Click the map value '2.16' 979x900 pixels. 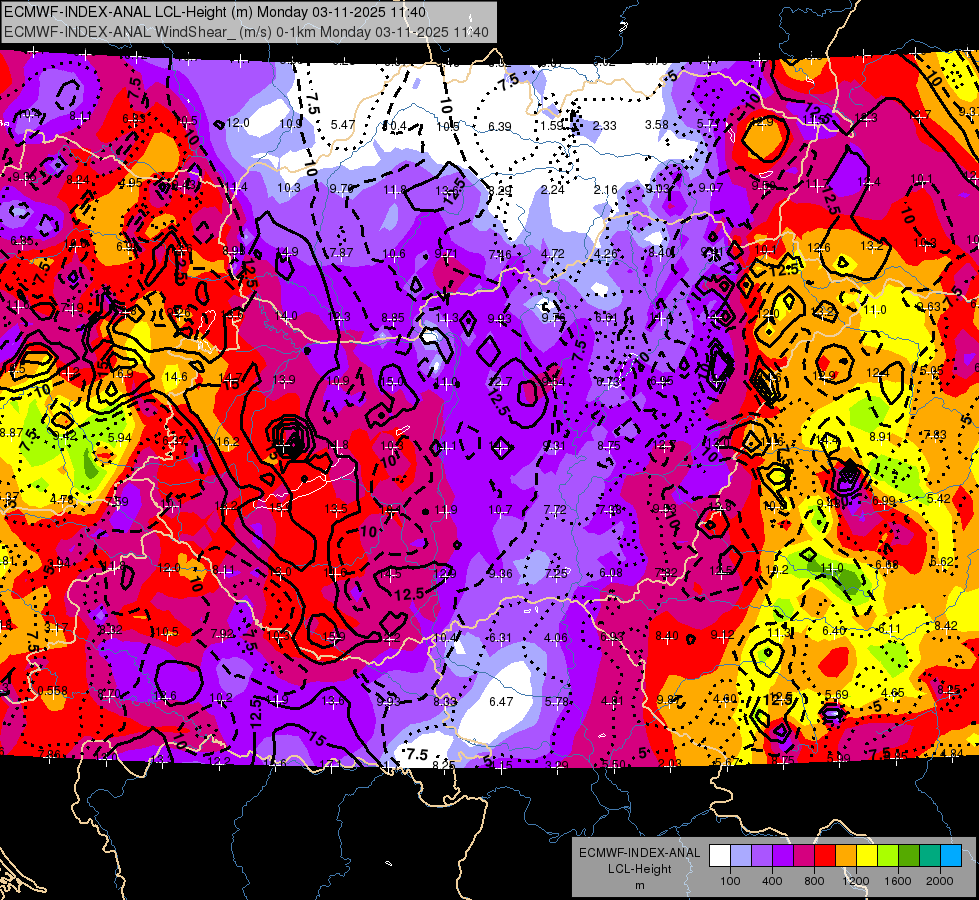[606, 189]
